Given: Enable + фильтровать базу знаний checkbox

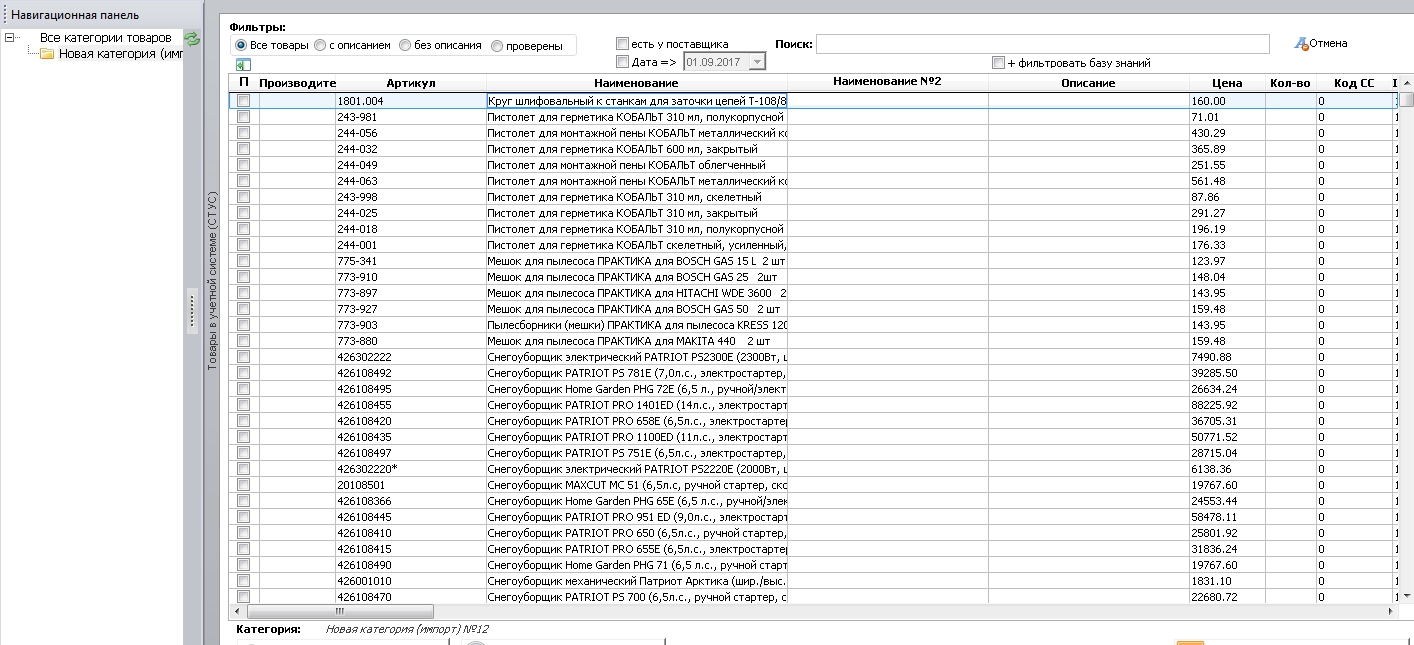Looking at the screenshot, I should coord(998,62).
